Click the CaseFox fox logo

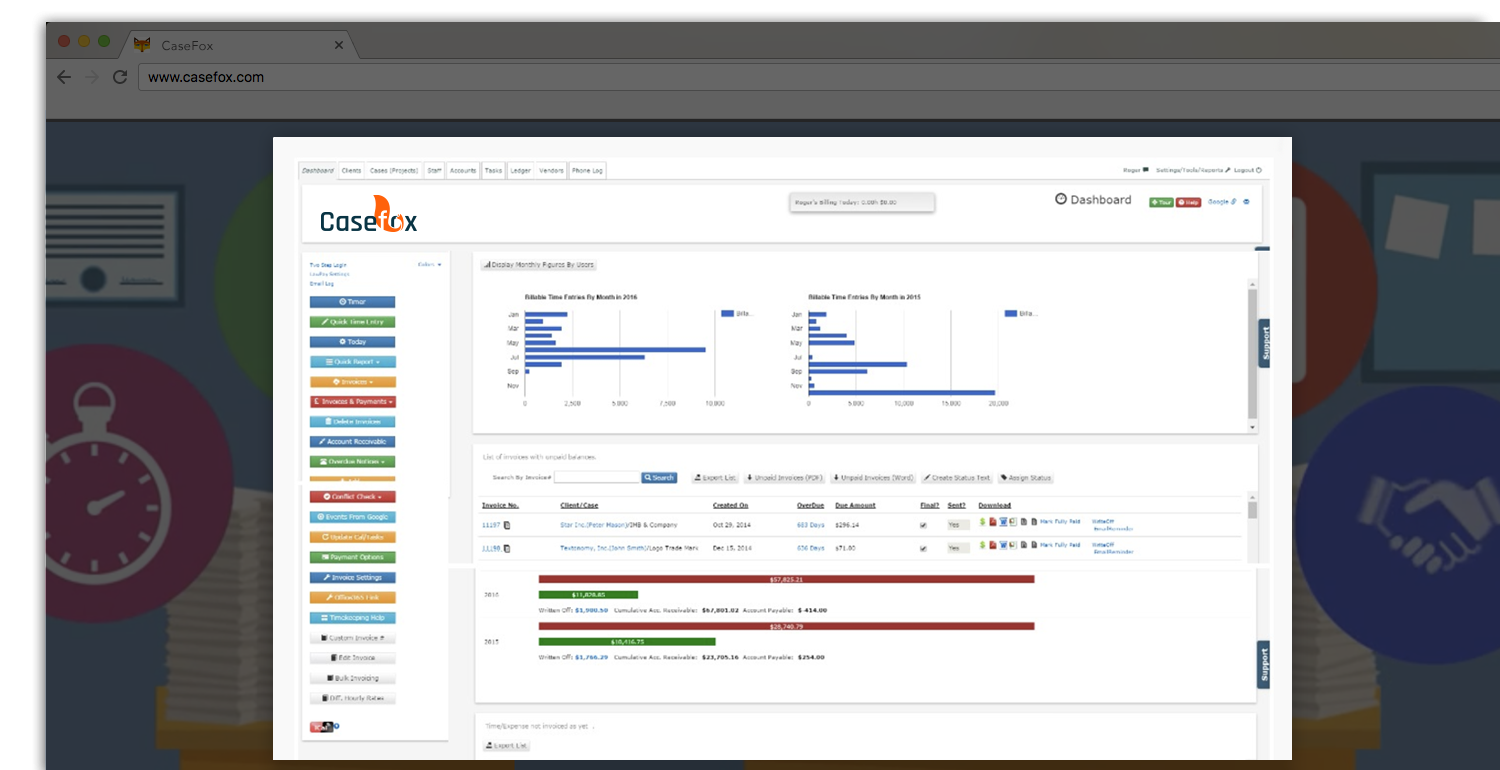pos(382,213)
